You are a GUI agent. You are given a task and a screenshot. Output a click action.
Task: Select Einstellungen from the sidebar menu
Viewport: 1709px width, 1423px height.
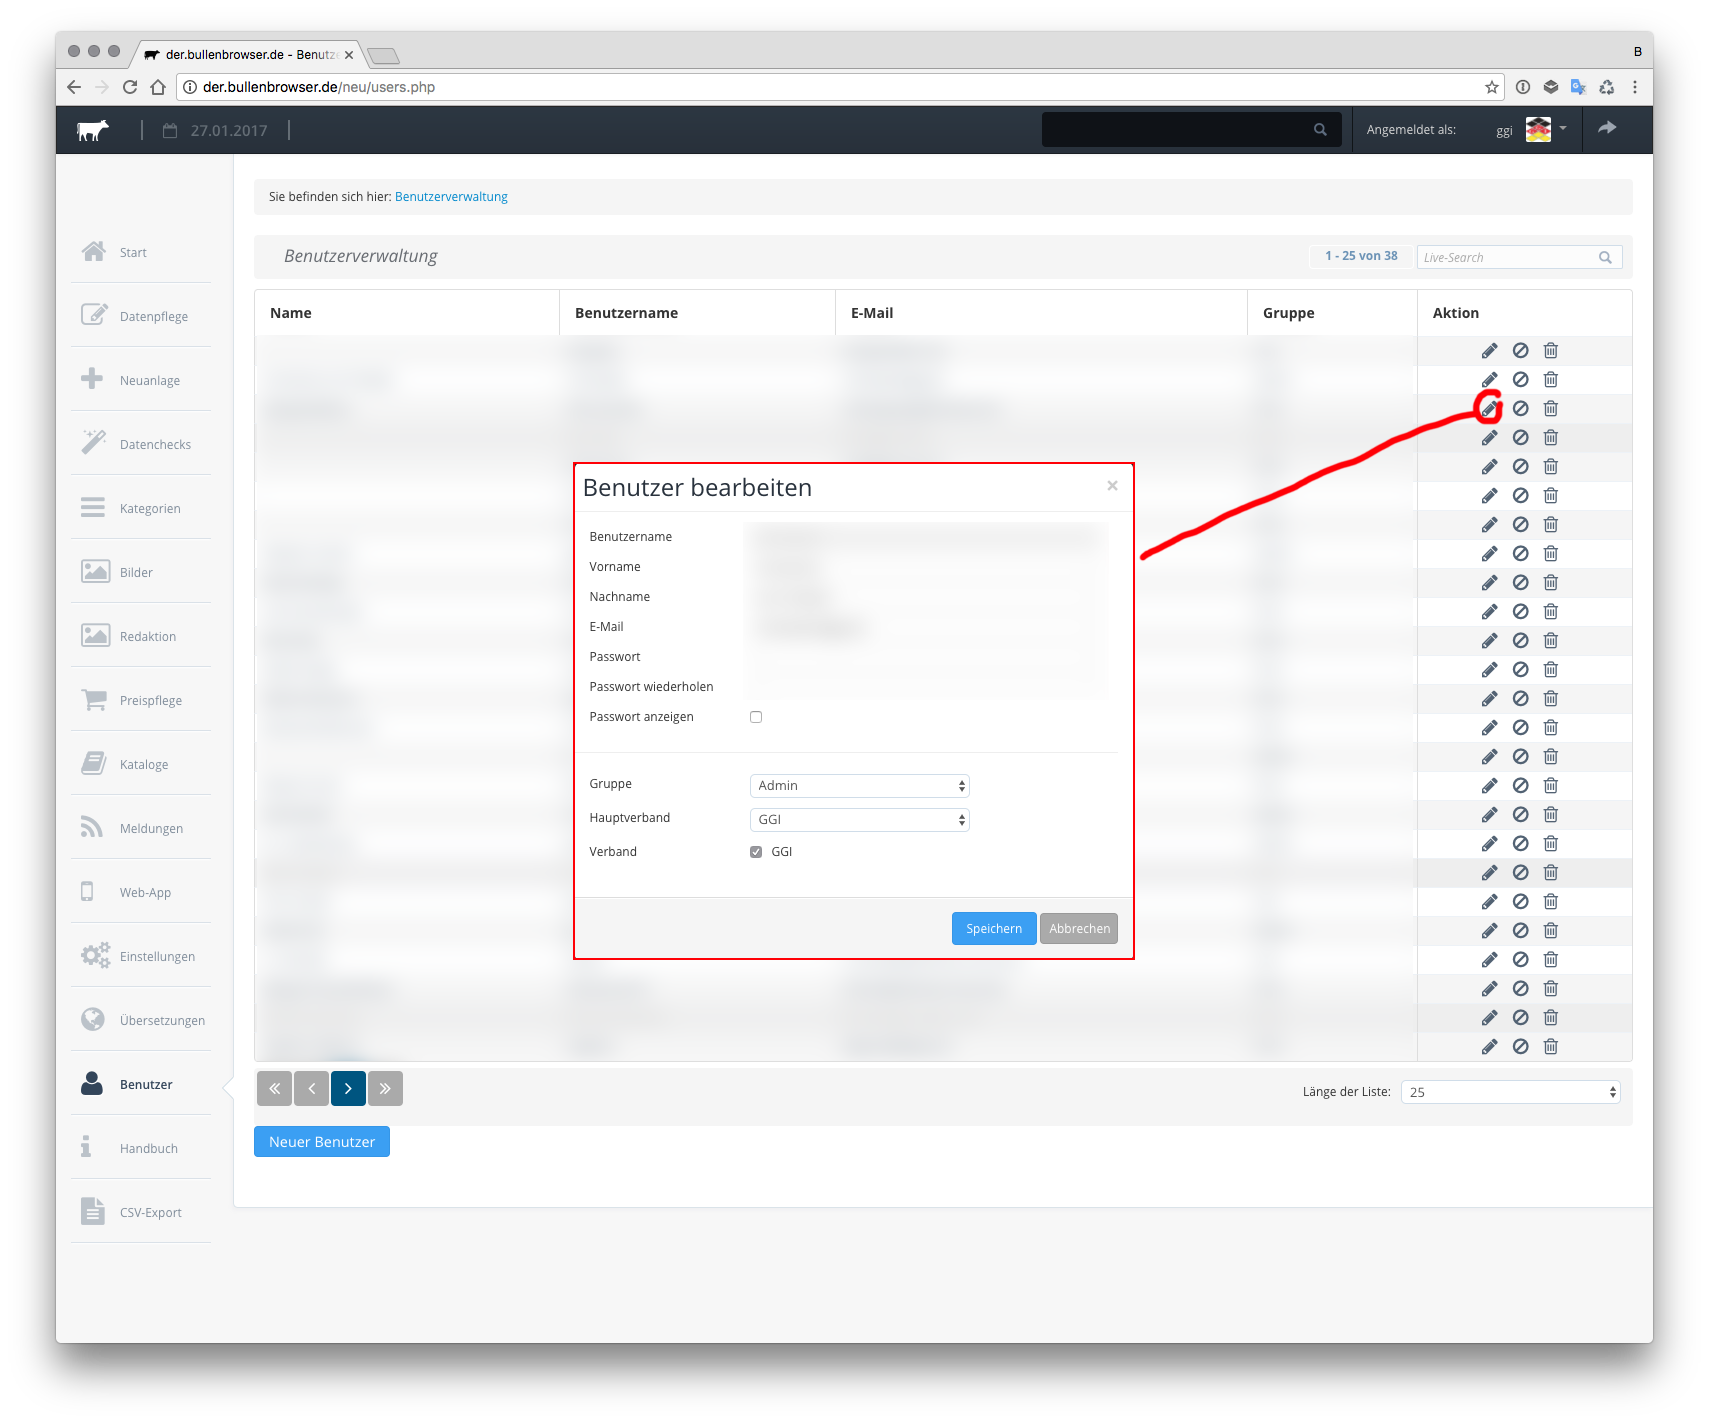[157, 957]
